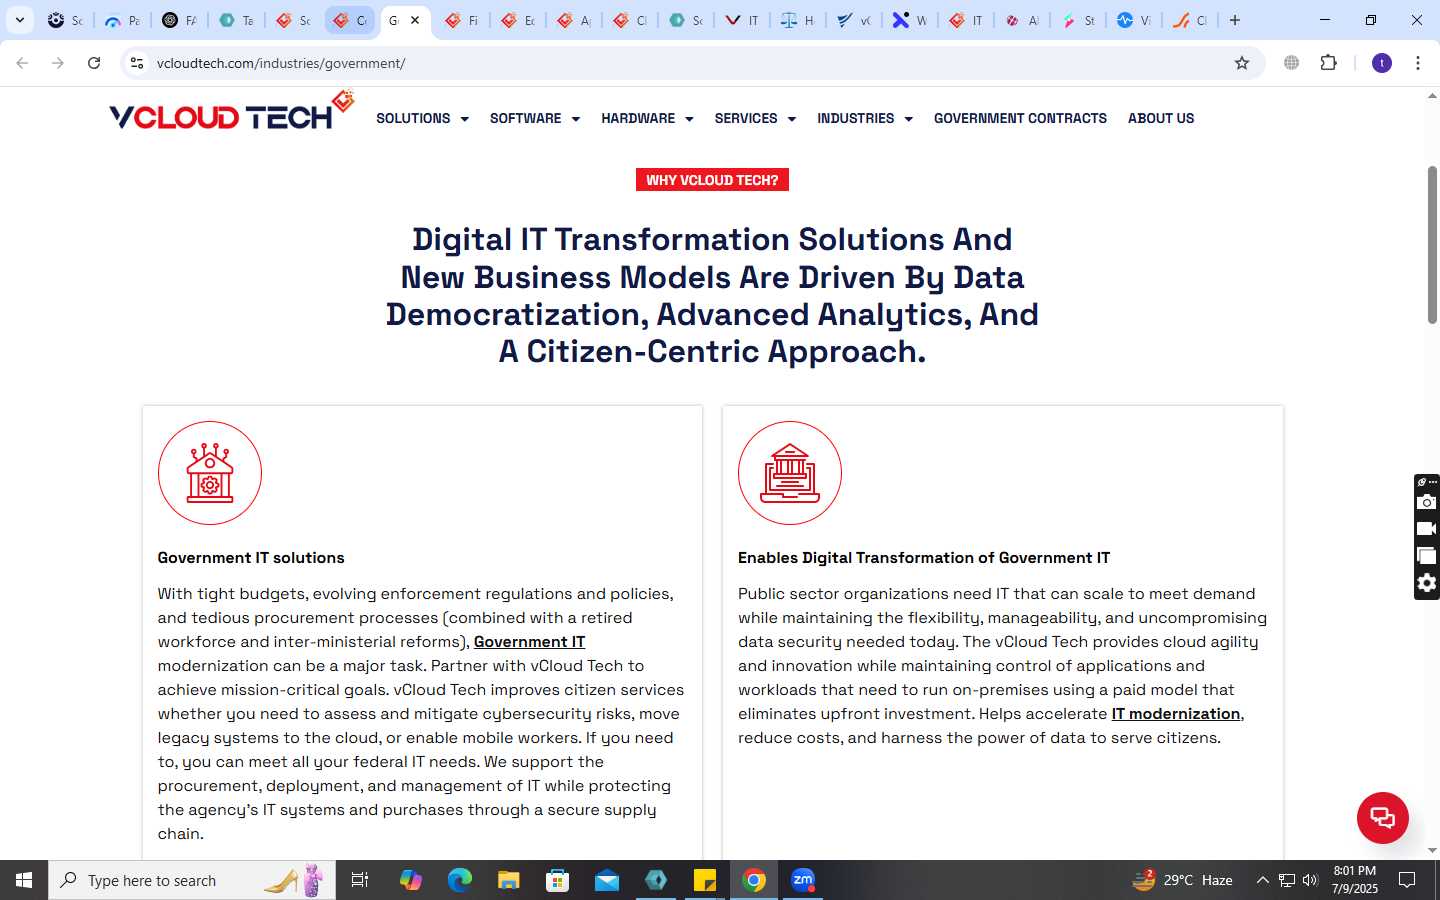
Task: Reload the page
Action: click(94, 63)
